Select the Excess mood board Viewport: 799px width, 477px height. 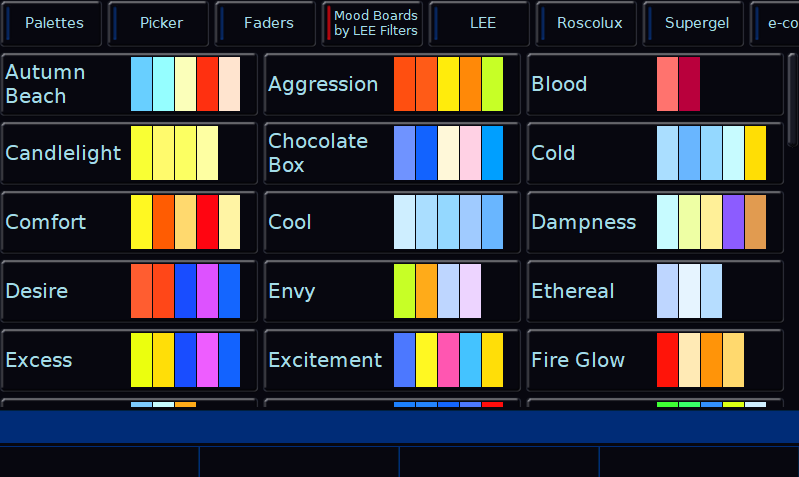coord(129,360)
